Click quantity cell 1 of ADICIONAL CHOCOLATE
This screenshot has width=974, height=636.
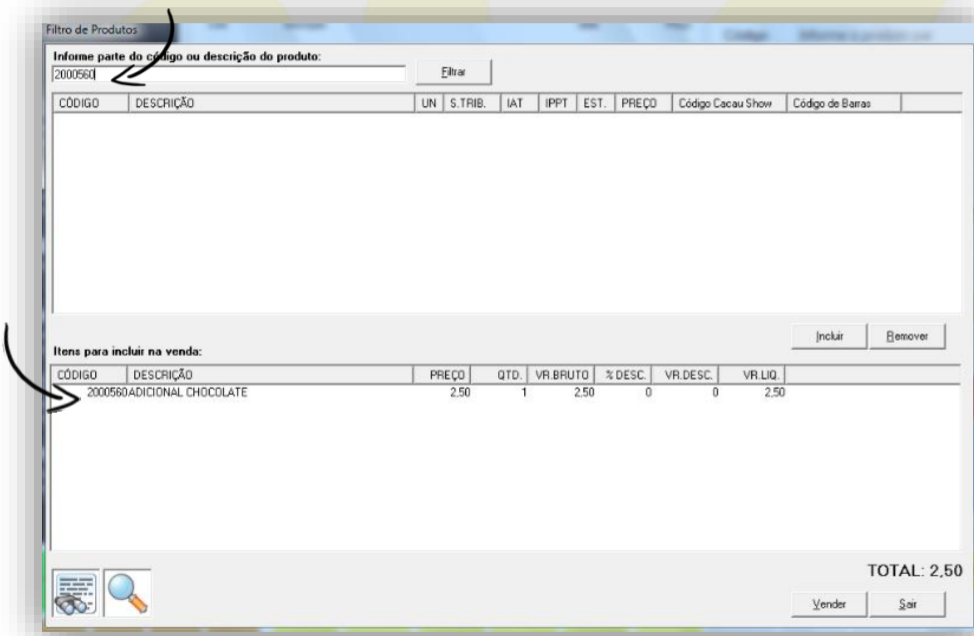[524, 393]
